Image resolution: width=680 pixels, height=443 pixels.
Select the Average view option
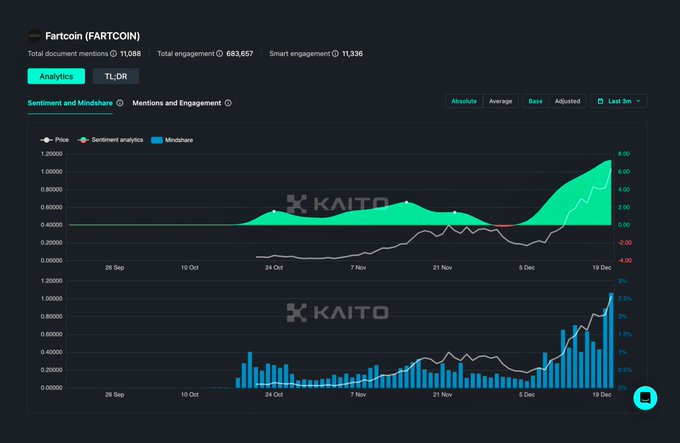click(500, 101)
